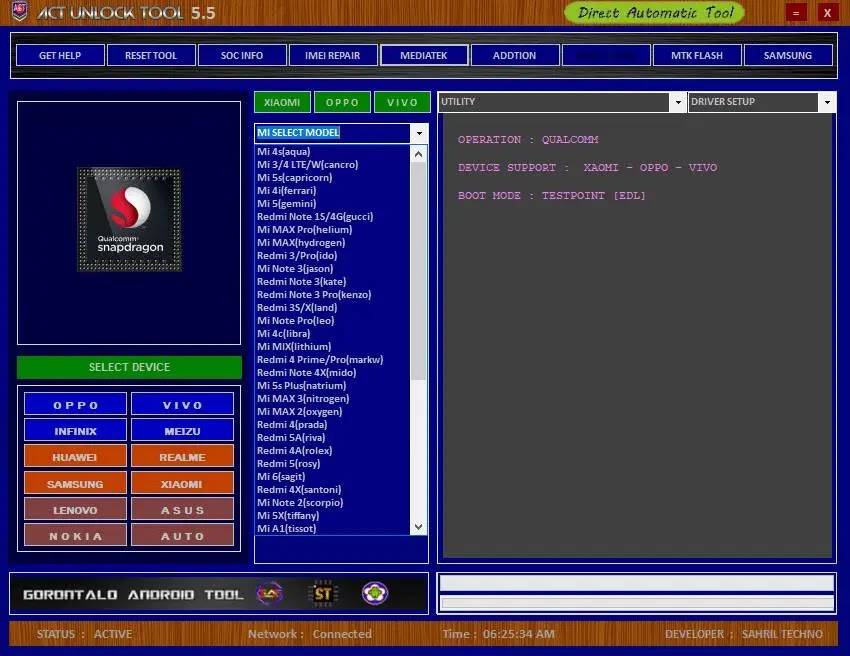Click the ST chip icon in footer
Image resolution: width=850 pixels, height=656 pixels.
[x=323, y=594]
